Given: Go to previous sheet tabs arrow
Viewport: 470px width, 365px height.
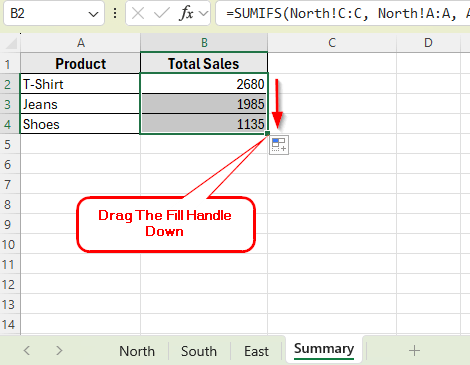Looking at the screenshot, I should [x=27, y=351].
